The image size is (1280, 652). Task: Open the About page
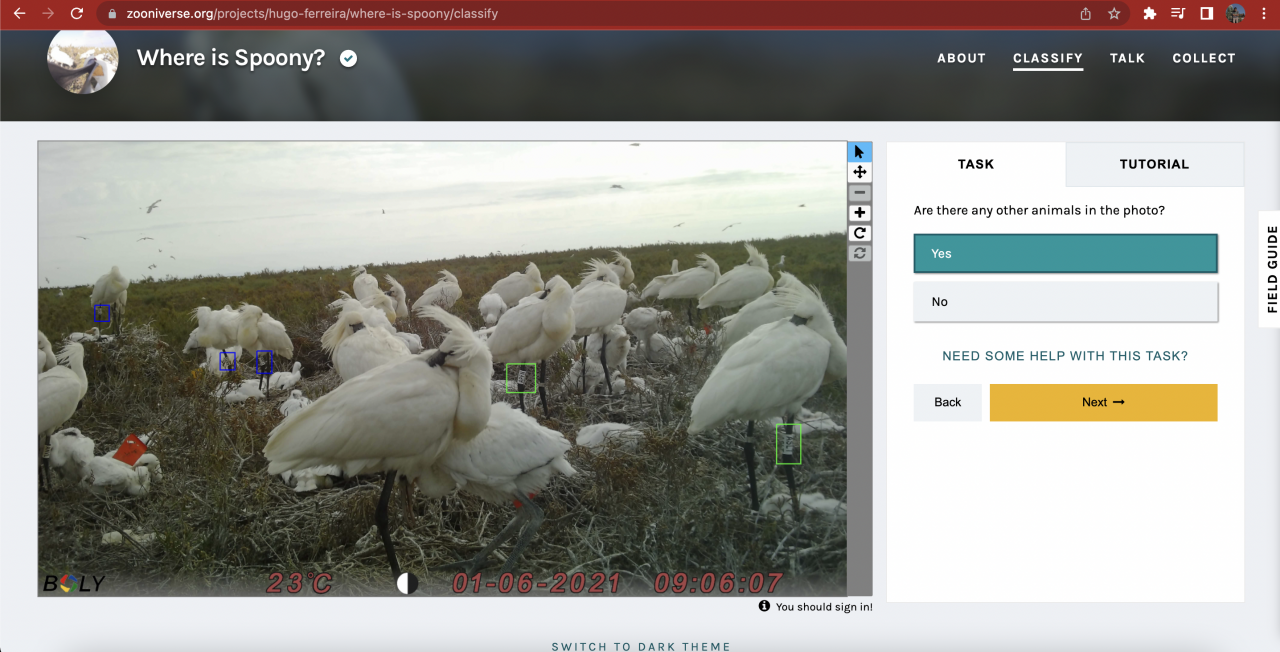[962, 58]
